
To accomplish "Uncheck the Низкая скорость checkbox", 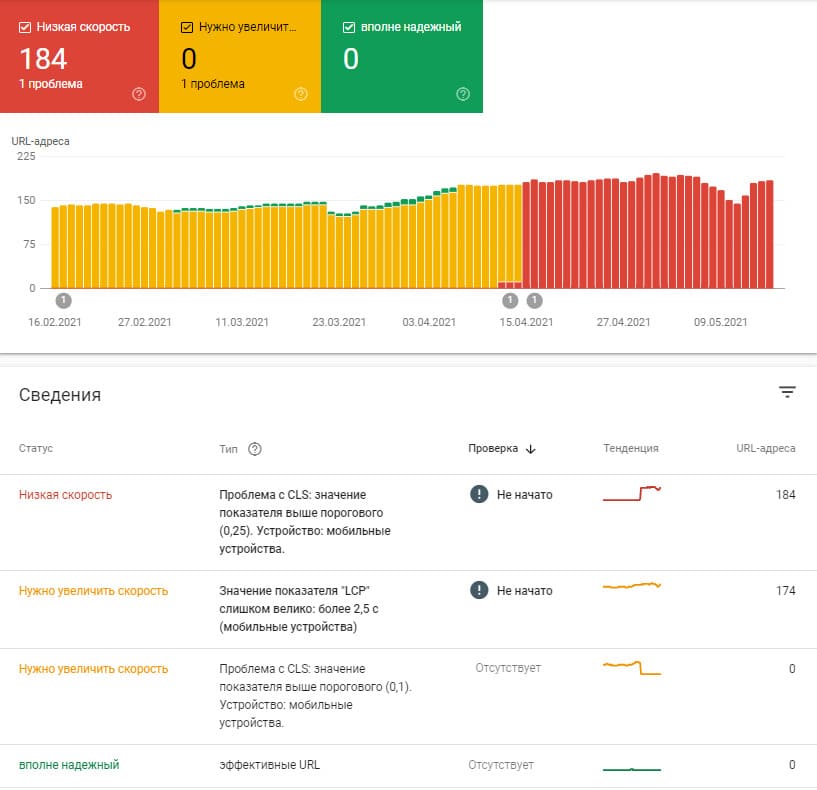I will click(25, 27).
